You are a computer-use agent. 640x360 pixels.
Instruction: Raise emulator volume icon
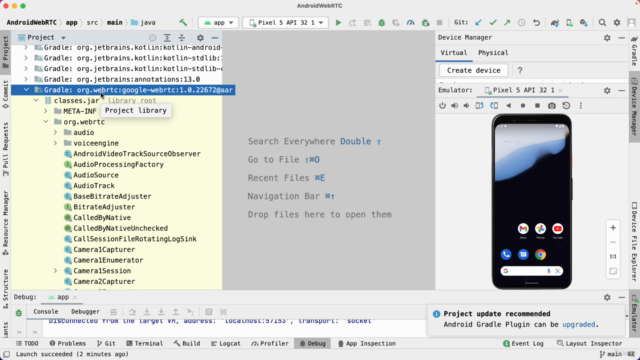click(454, 106)
